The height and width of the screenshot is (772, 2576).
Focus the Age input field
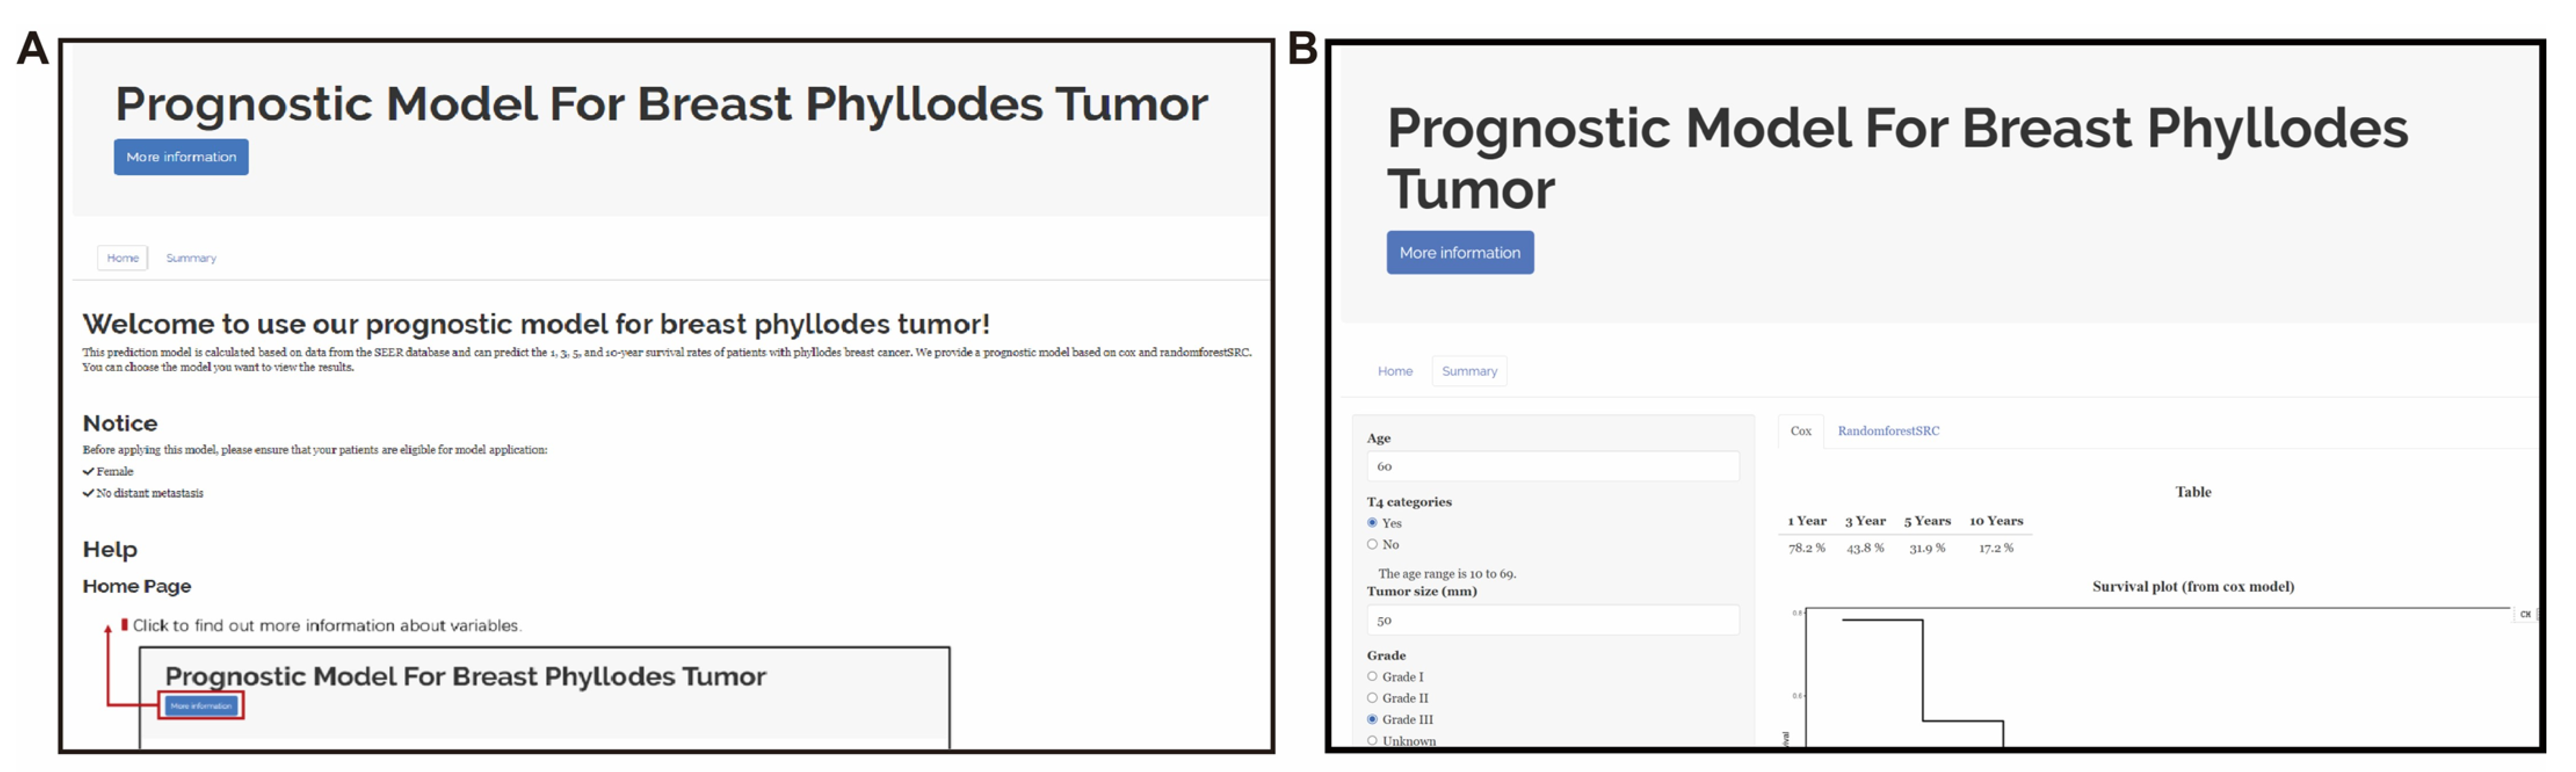click(x=1552, y=466)
